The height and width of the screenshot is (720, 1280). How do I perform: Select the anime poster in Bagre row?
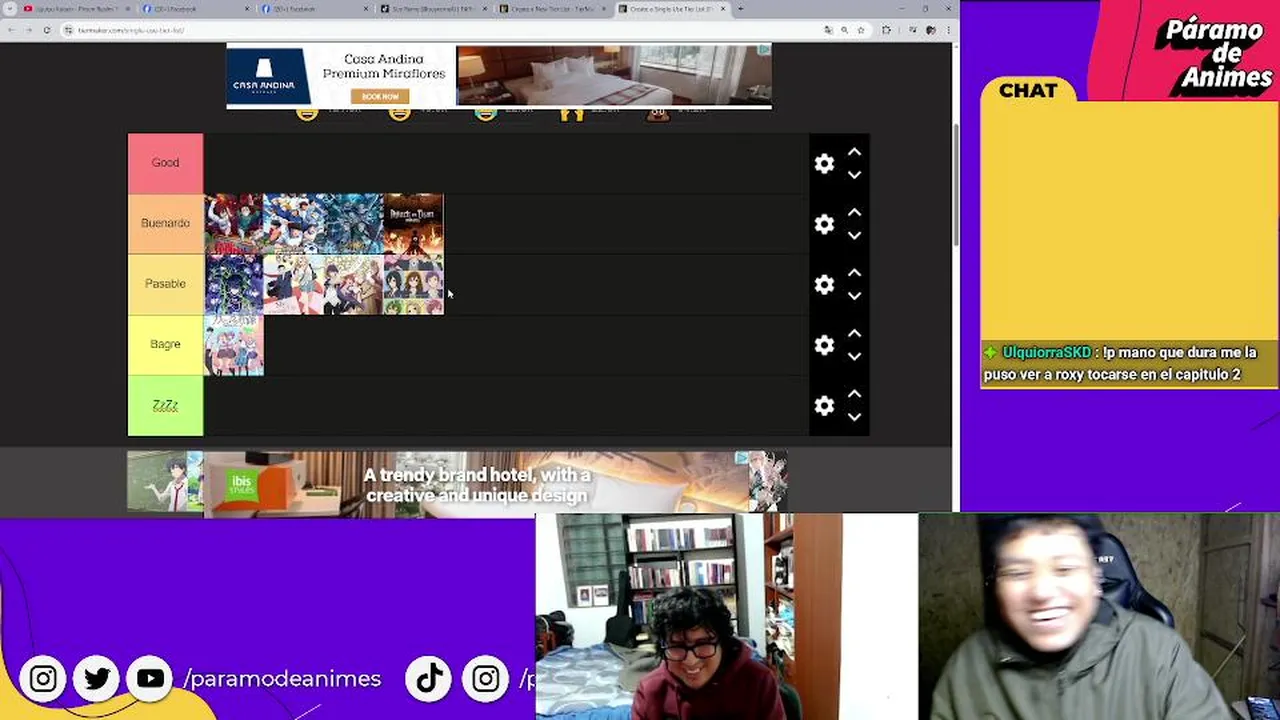click(x=233, y=345)
